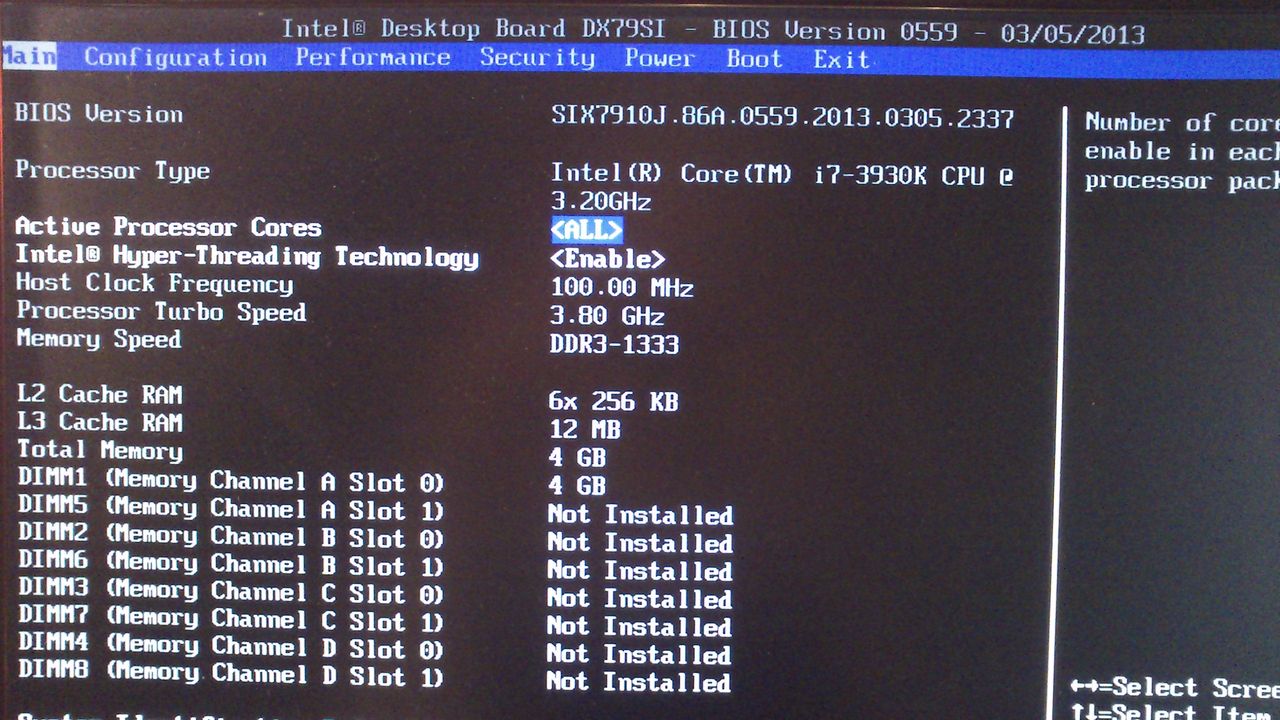This screenshot has height=720, width=1280.
Task: Click the Memory Speed label
Action: 99,339
